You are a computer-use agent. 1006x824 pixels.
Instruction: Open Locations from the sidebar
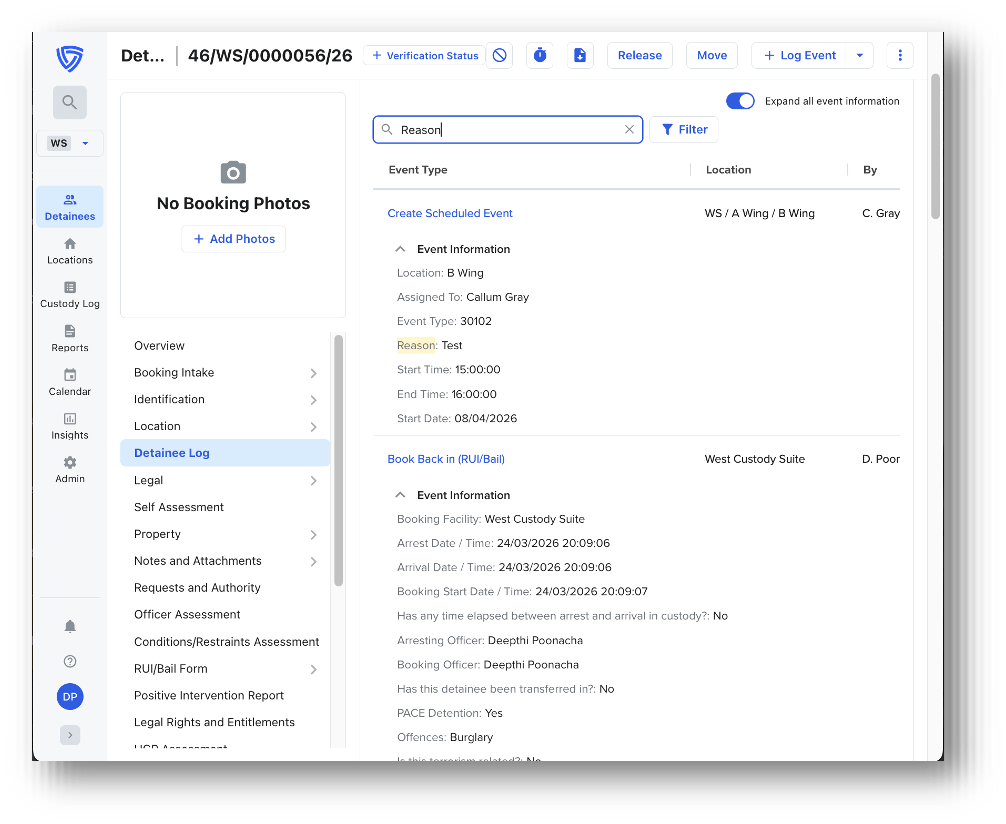click(69, 251)
